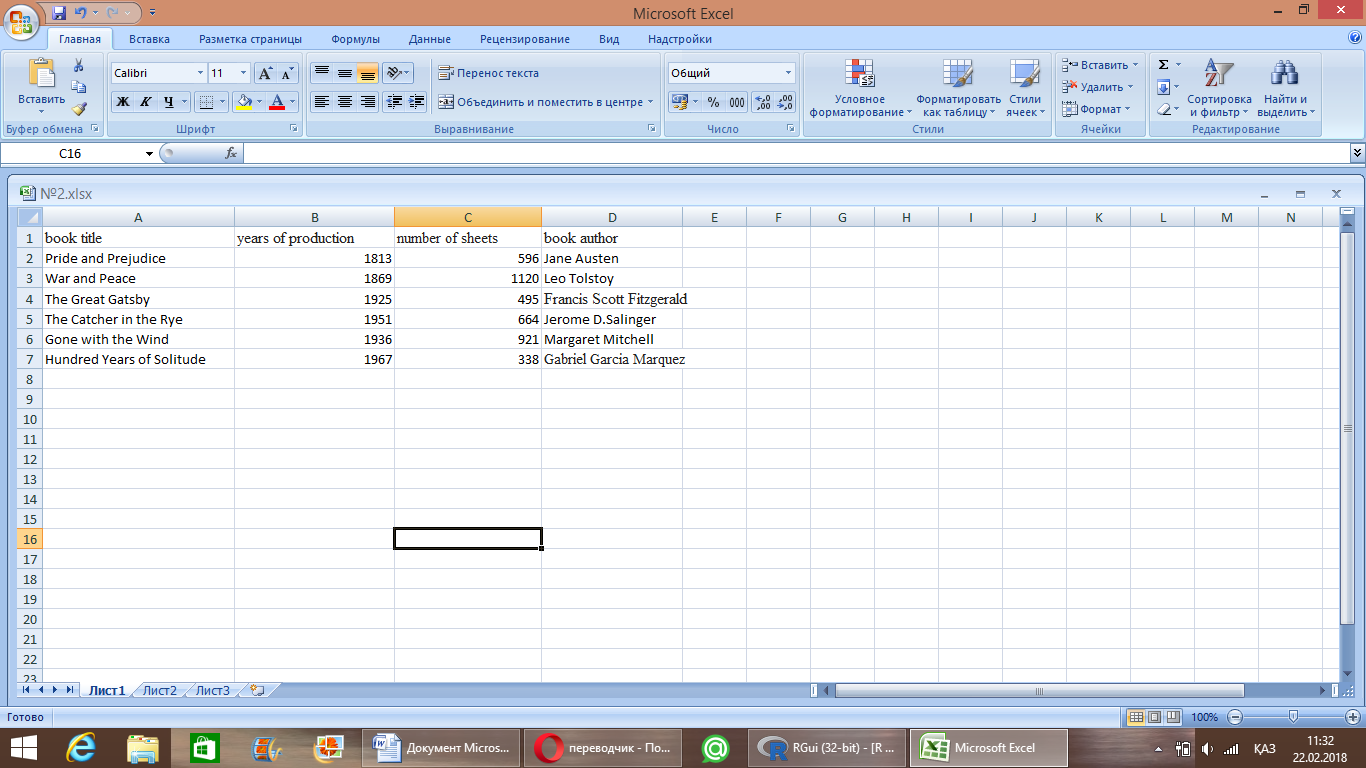Open the text orientation tool

coord(397,73)
